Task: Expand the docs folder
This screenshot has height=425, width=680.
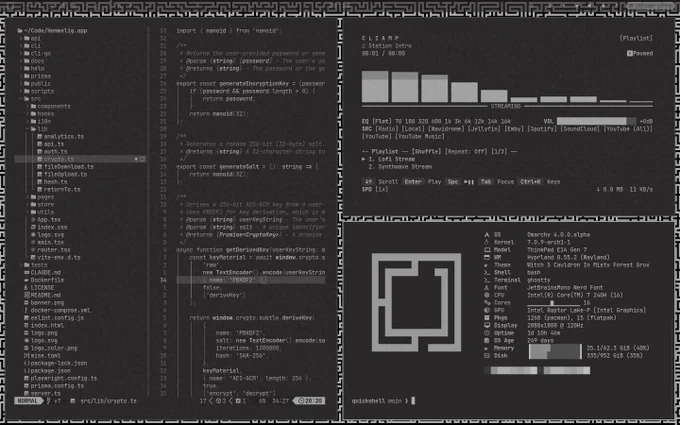Action: [x=21, y=61]
